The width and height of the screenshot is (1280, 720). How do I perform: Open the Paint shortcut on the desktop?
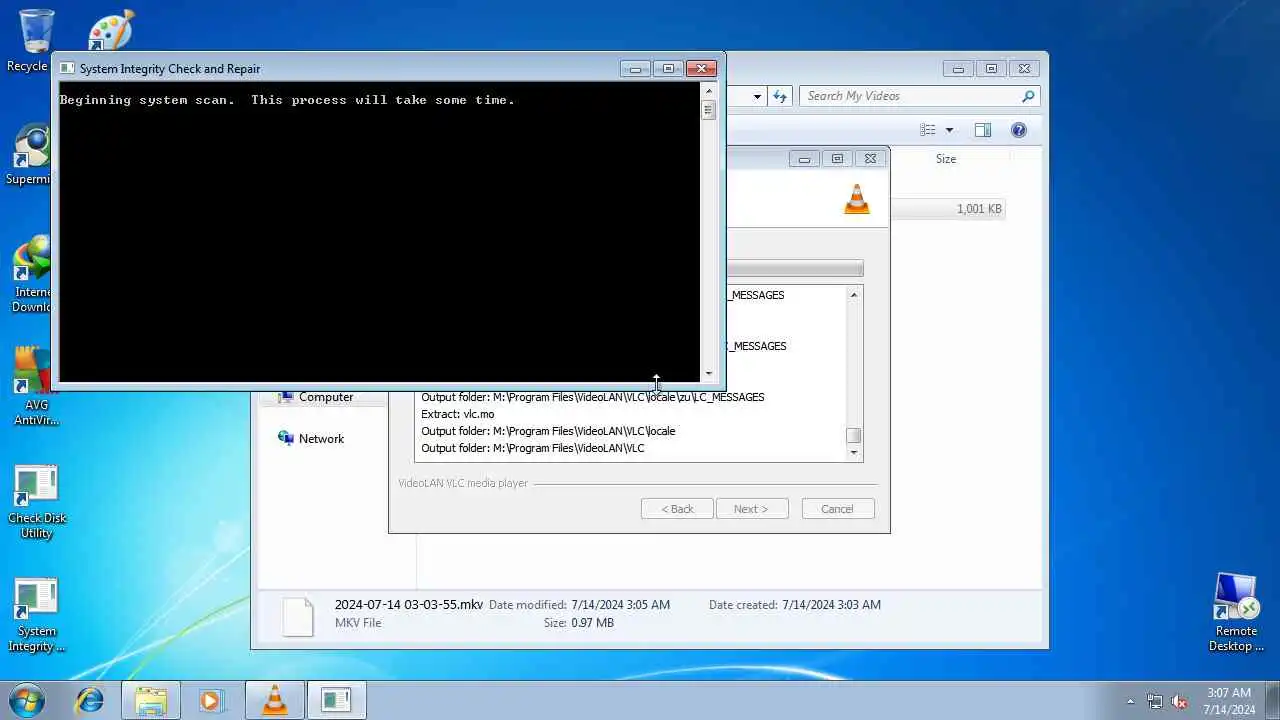pos(110,30)
